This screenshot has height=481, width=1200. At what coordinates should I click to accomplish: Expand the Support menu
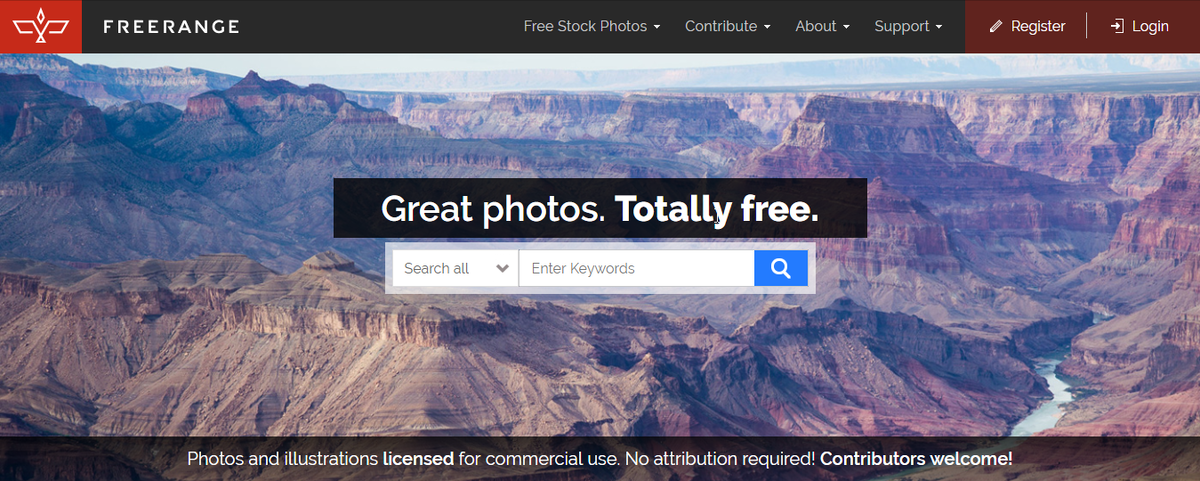tap(908, 27)
